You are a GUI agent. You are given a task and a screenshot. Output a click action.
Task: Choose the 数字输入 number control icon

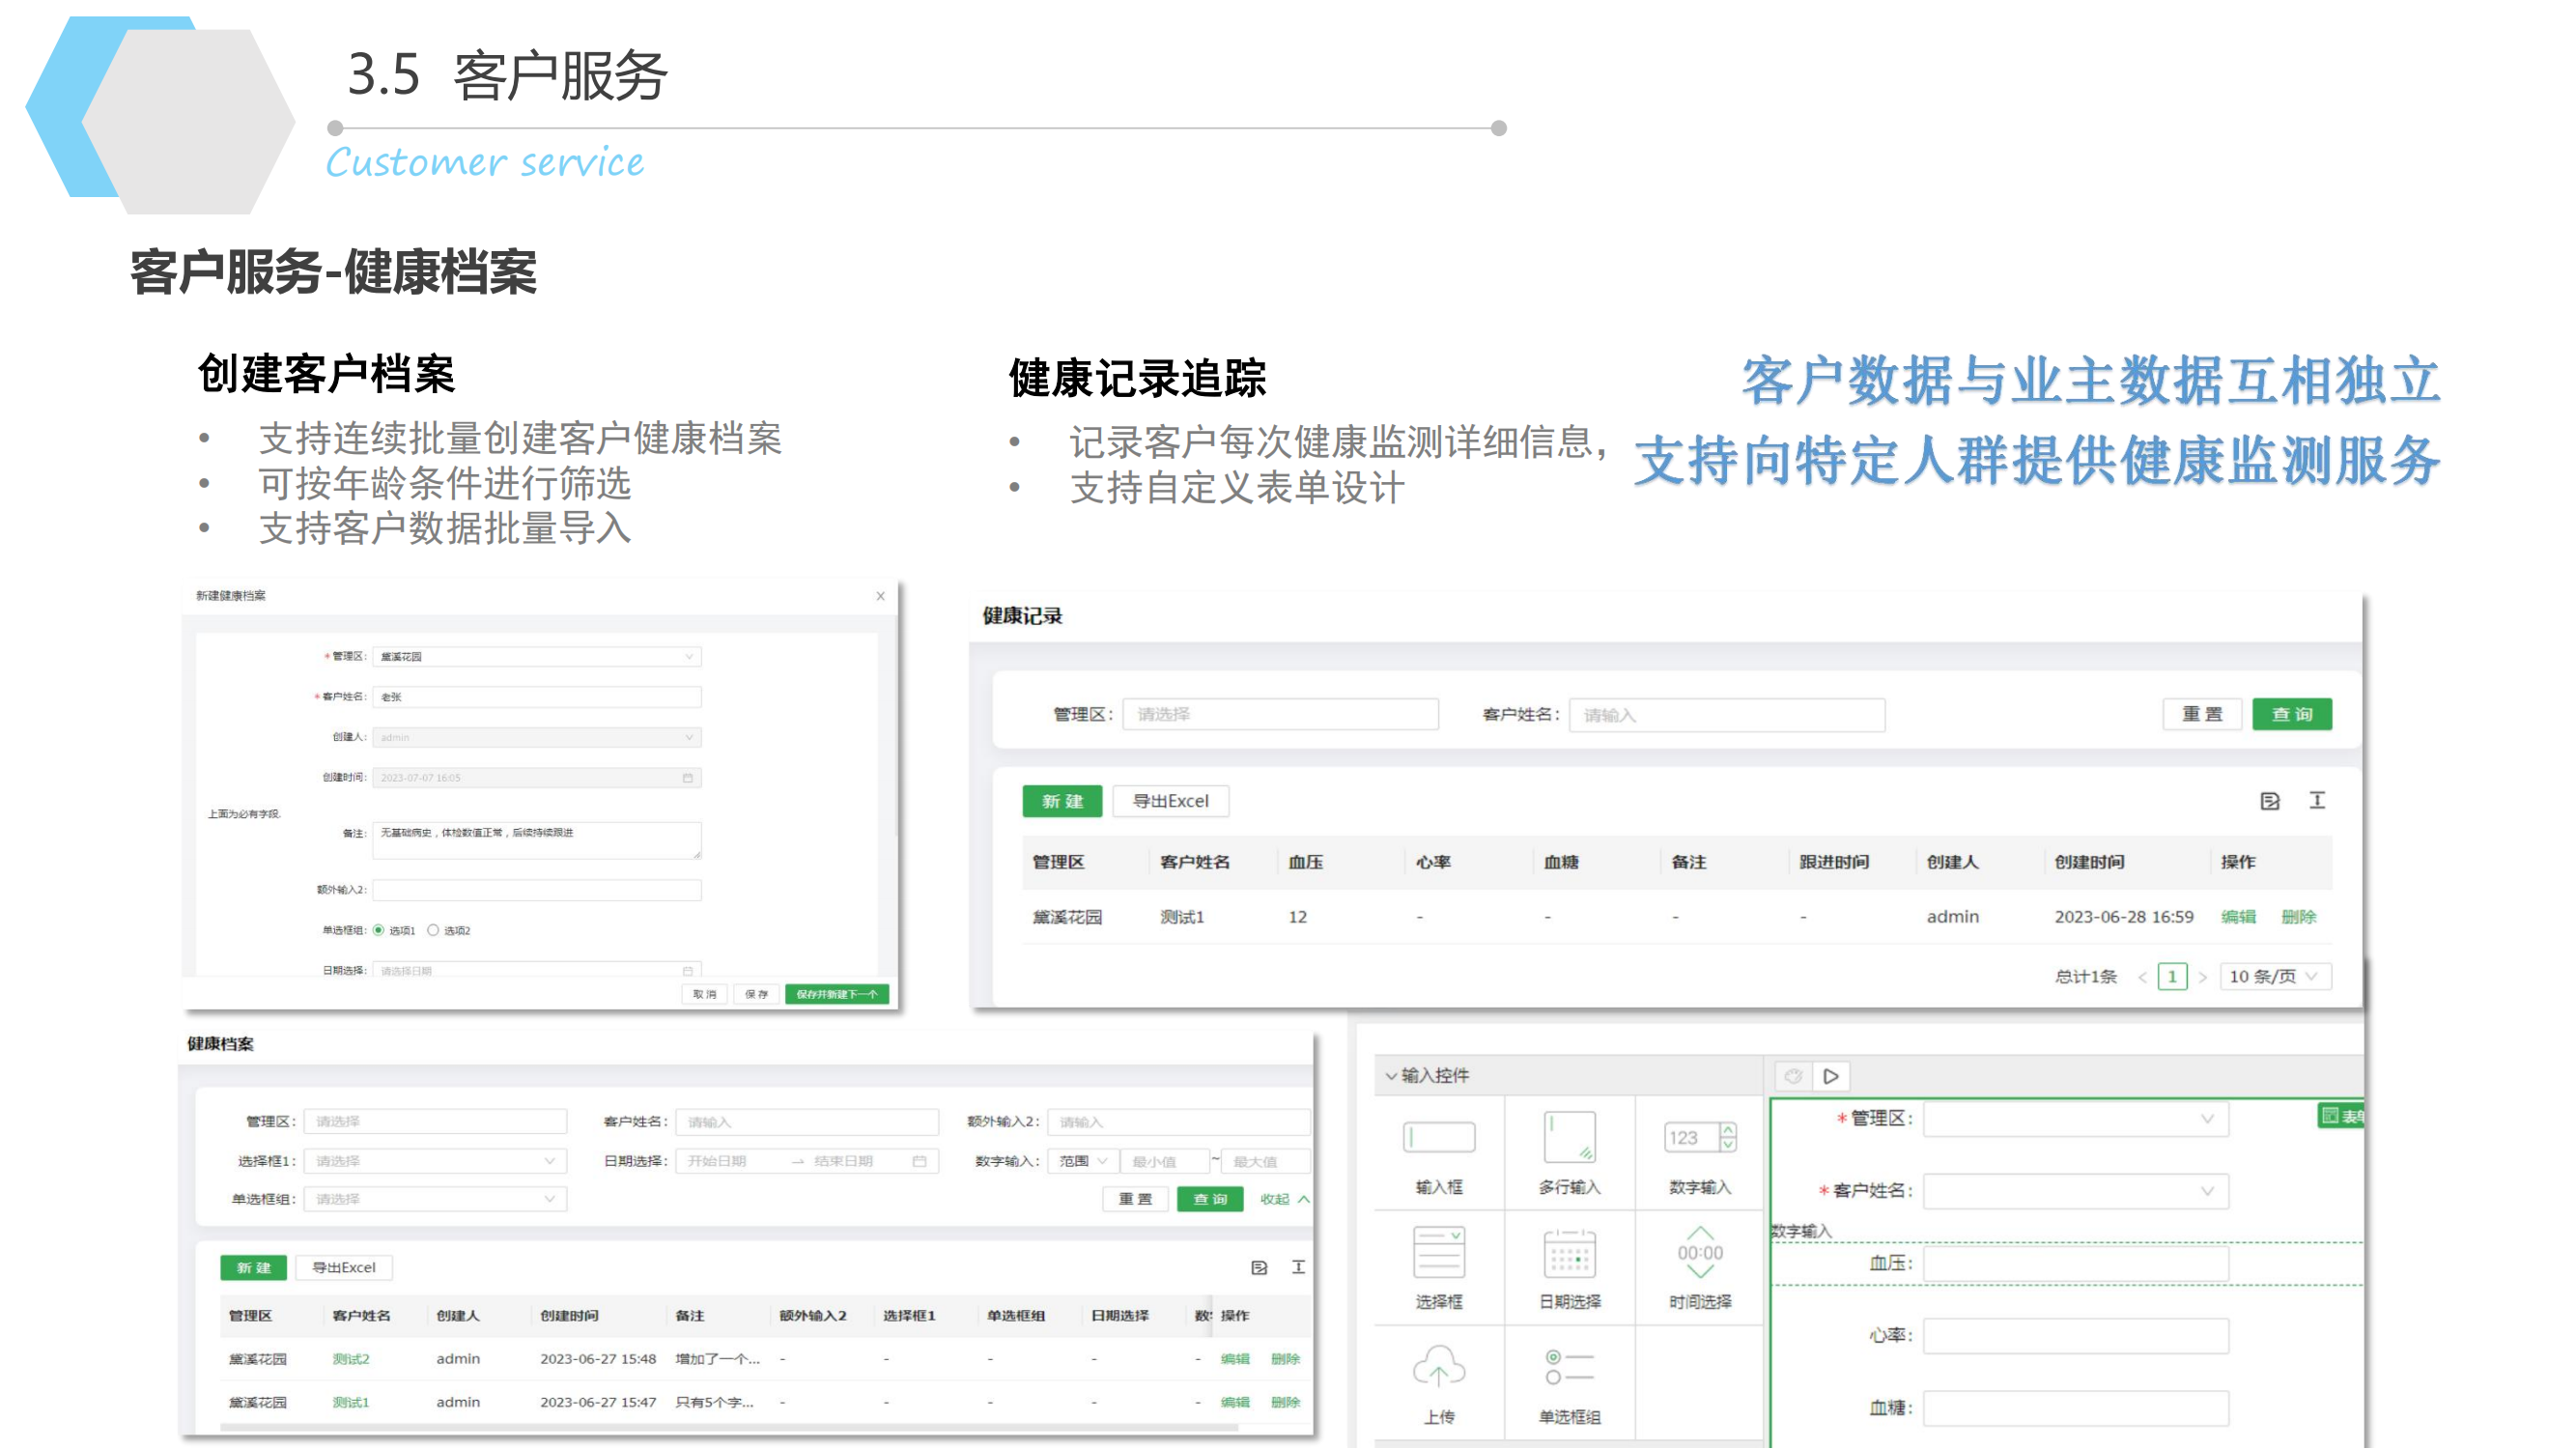point(1699,1138)
